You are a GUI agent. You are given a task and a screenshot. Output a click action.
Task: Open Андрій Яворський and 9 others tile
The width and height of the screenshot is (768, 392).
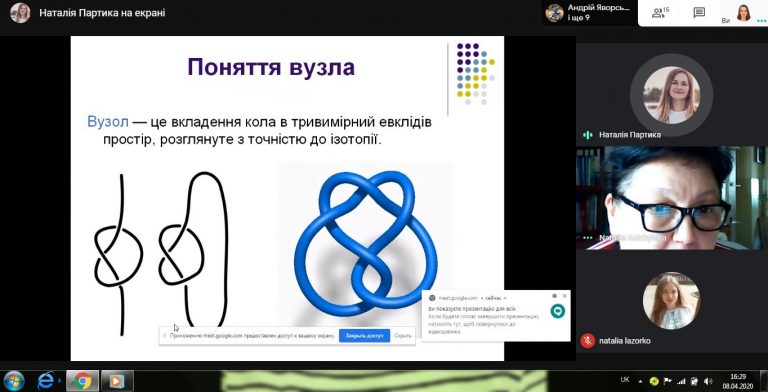click(x=589, y=13)
